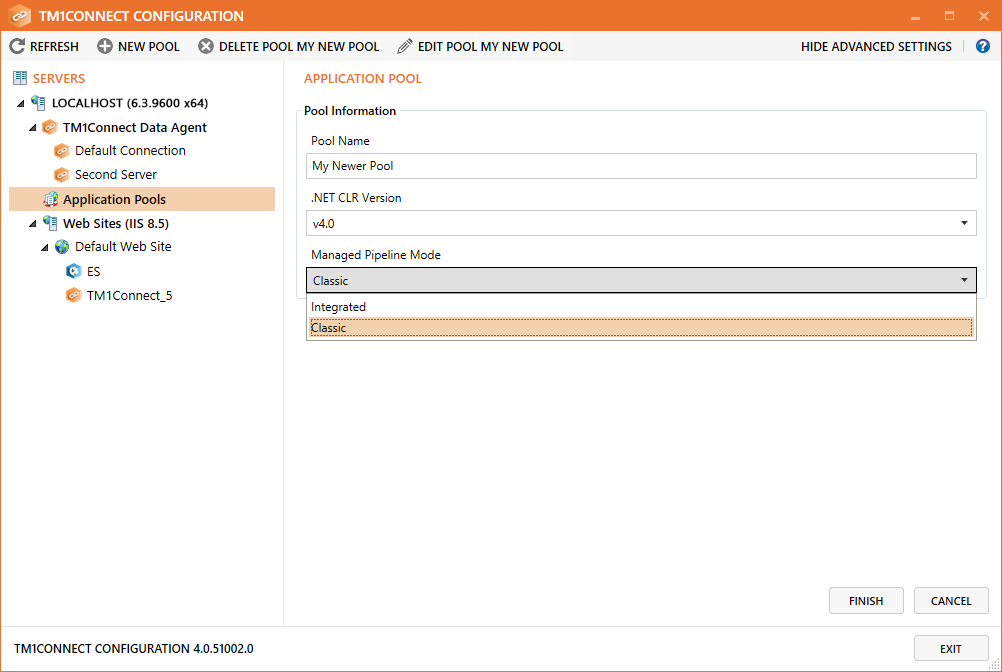
Task: Click the Servers grid icon
Action: click(x=20, y=78)
